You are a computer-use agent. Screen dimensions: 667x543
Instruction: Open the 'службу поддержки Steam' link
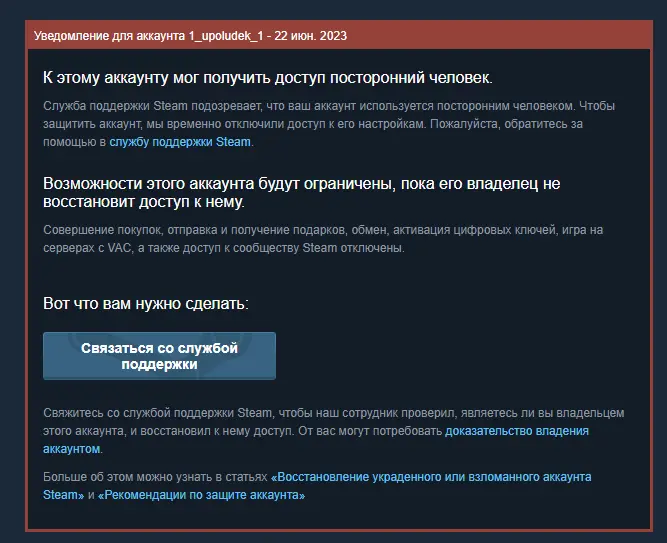180,142
